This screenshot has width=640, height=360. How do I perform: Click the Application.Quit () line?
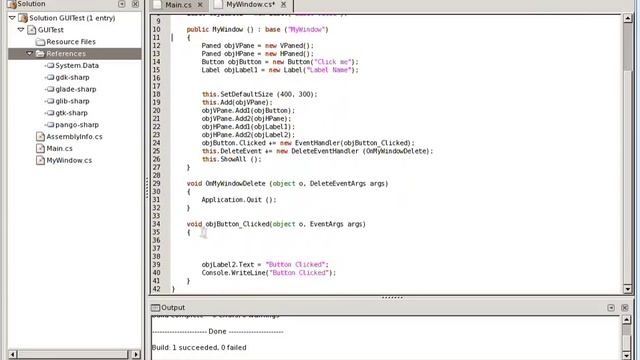[x=239, y=200]
